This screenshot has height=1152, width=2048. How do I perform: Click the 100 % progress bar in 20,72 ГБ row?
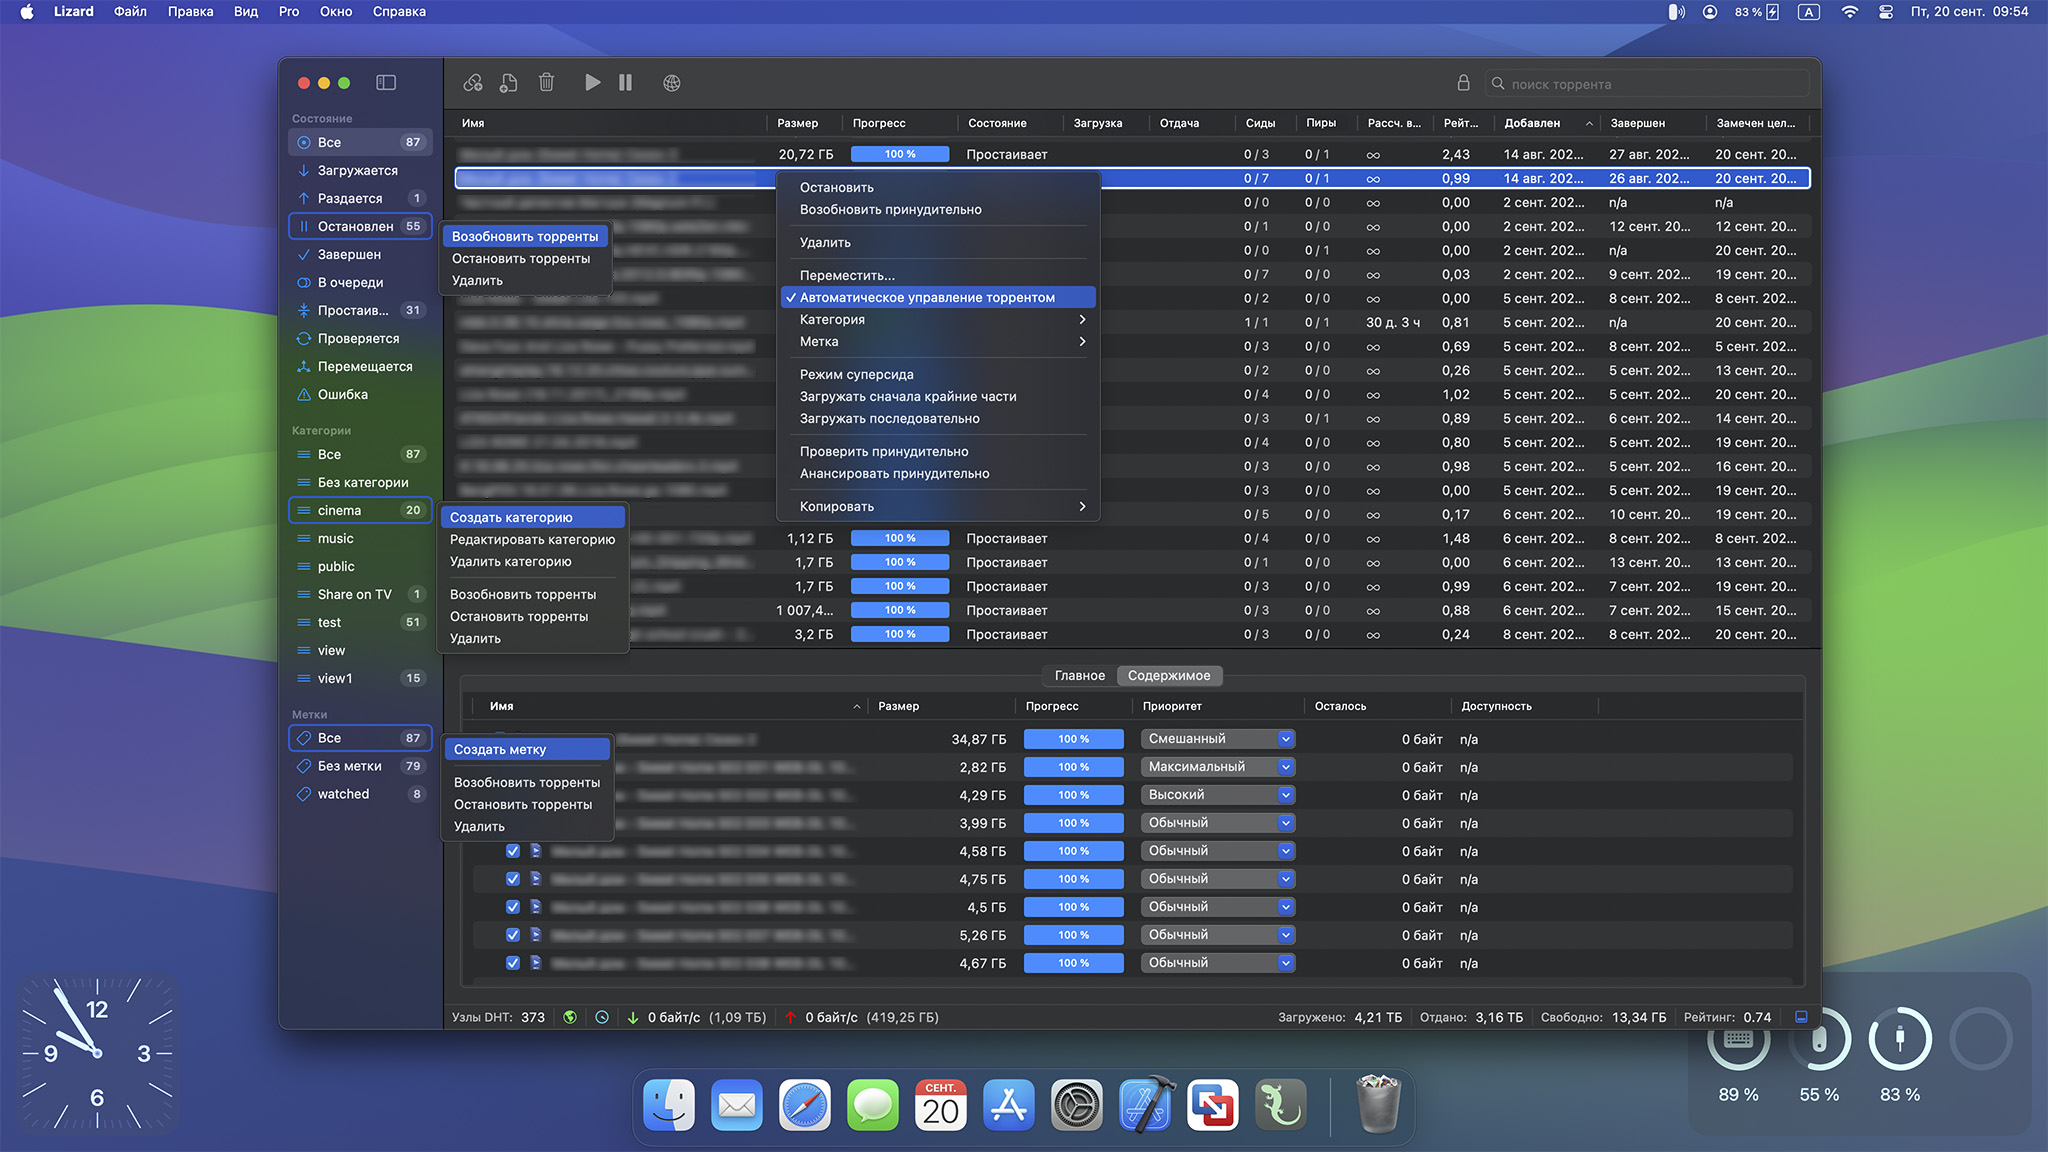(x=900, y=154)
